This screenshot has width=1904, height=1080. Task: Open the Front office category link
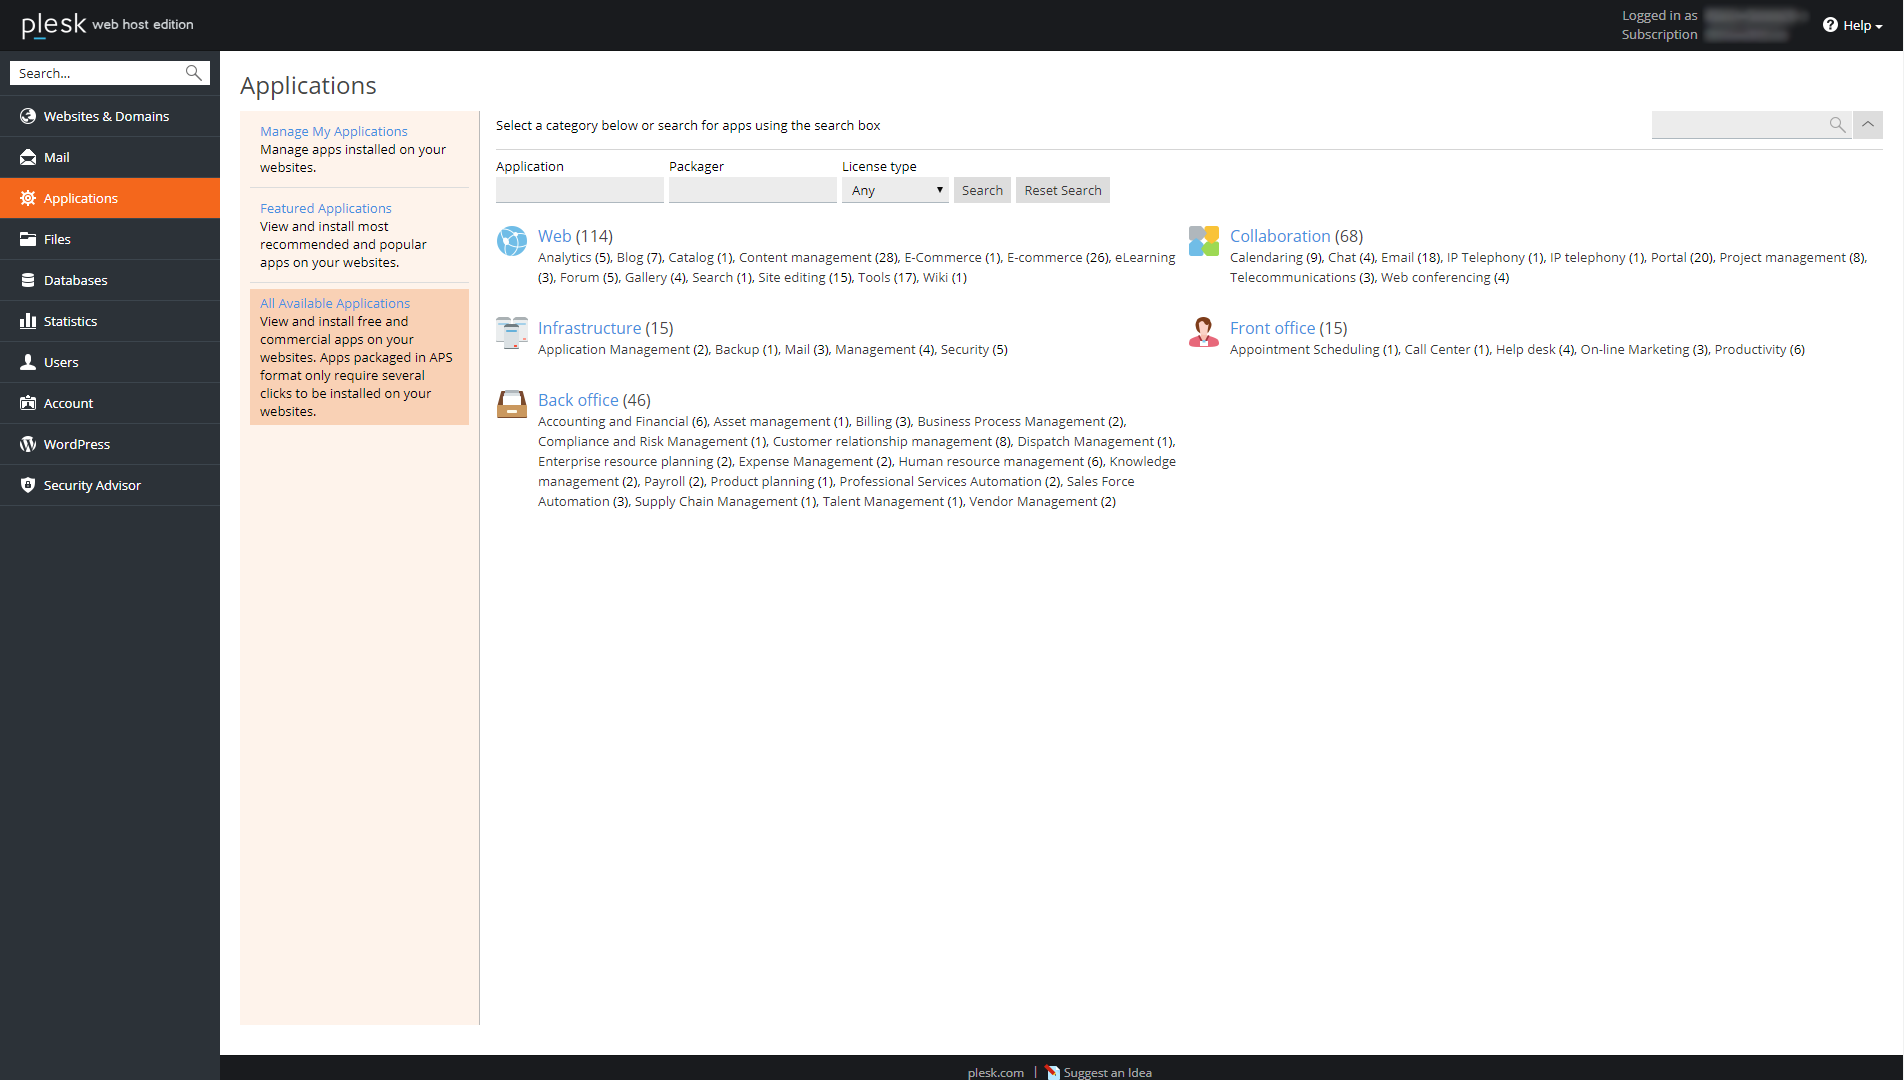pos(1273,328)
